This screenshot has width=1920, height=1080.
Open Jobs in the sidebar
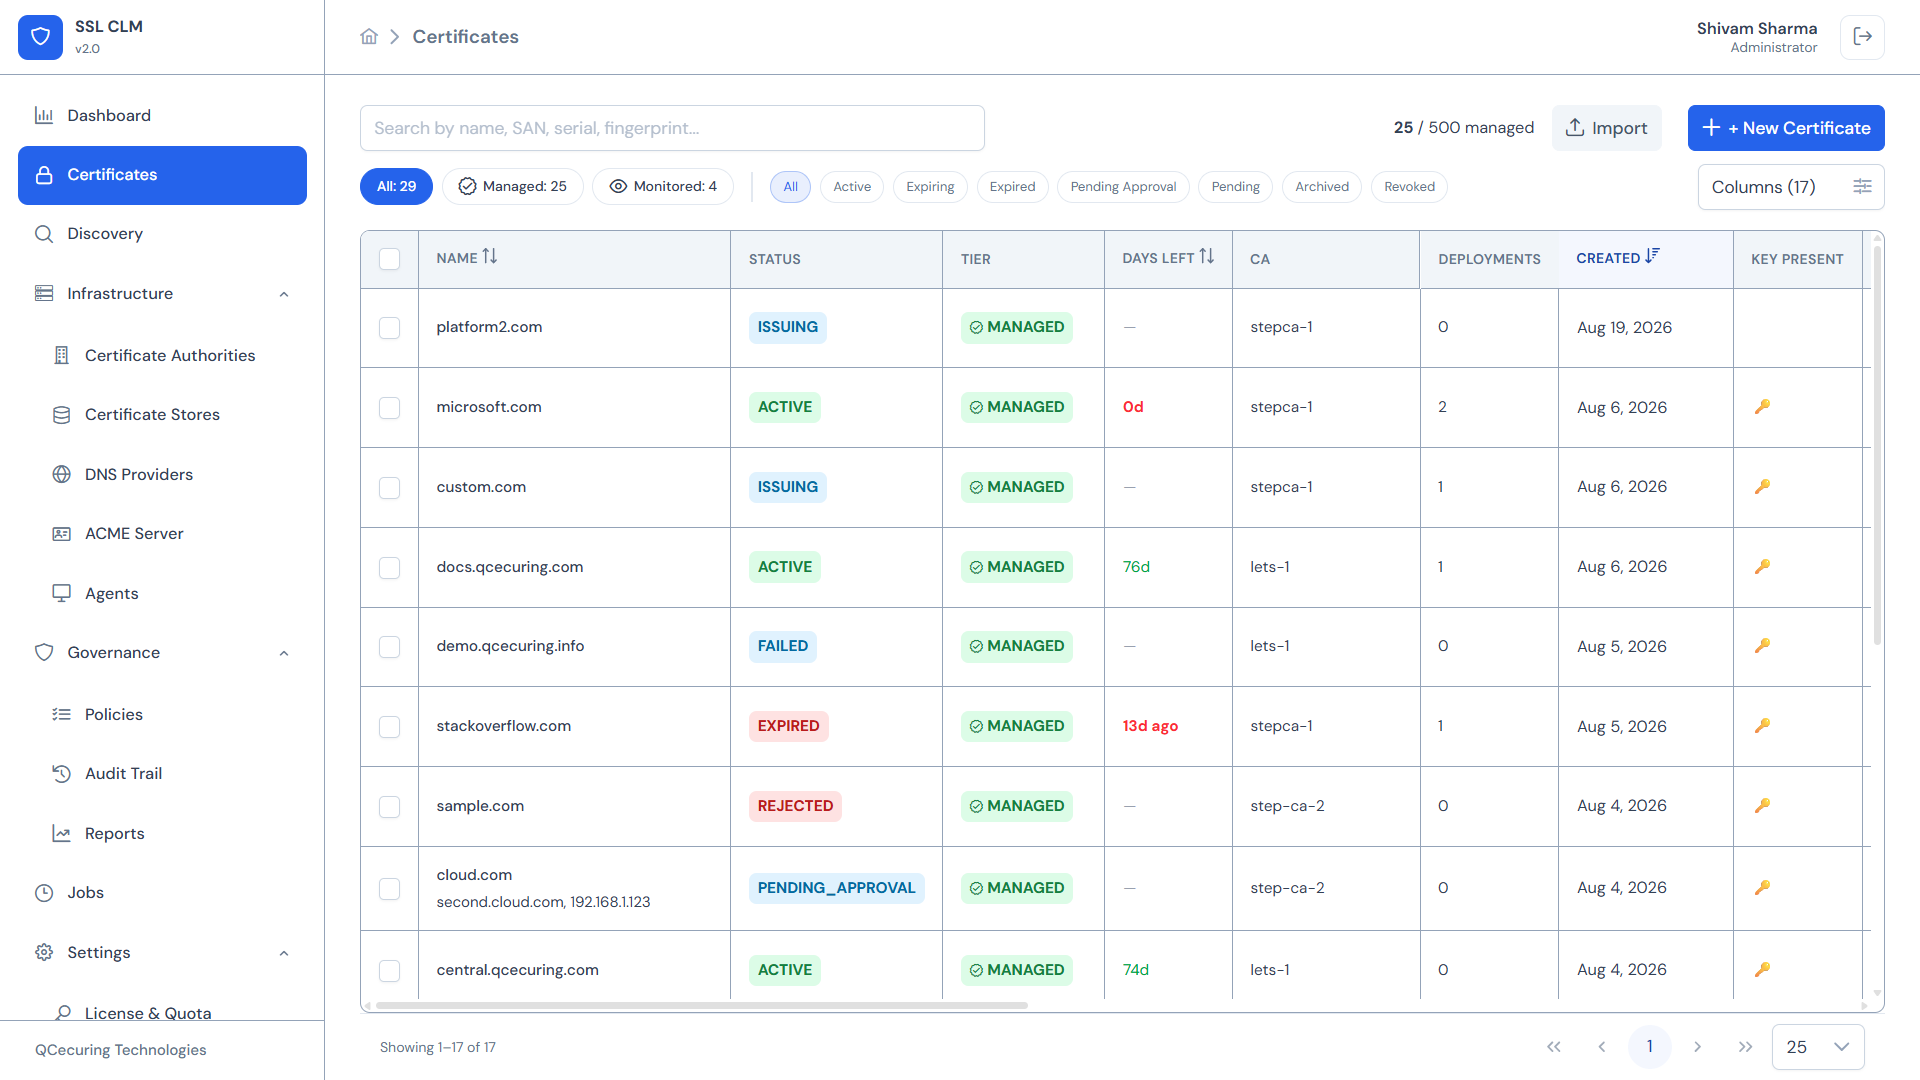click(x=162, y=893)
